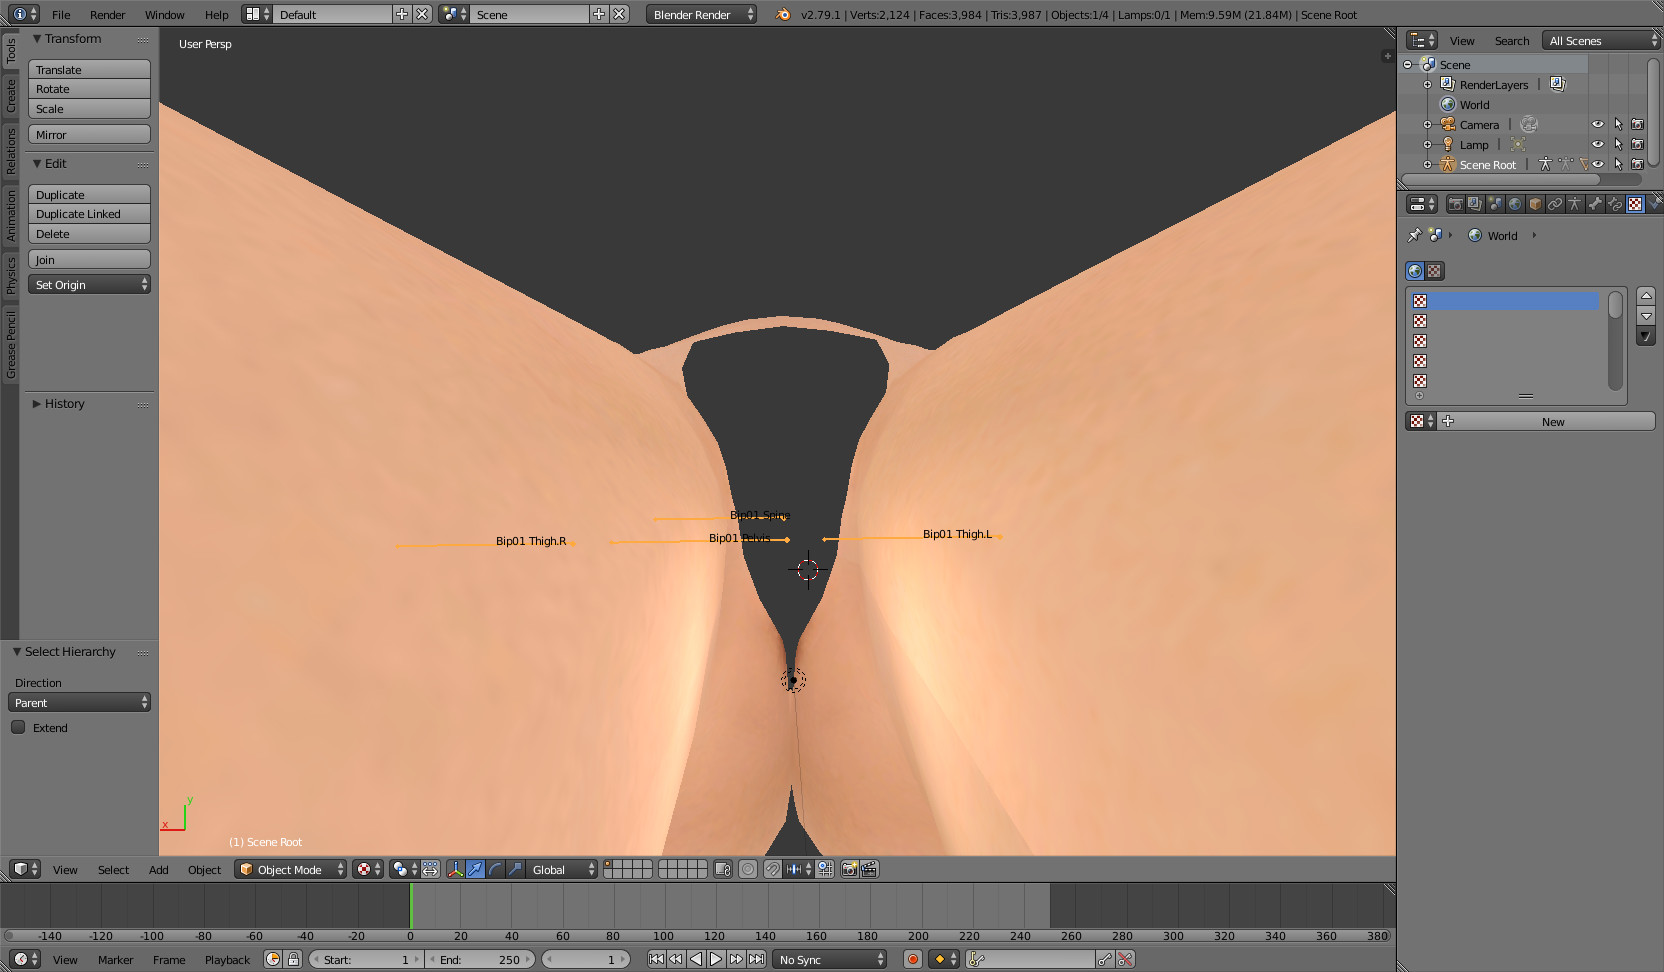Enable the rotate manipulator arc icon
The image size is (1664, 972).
tap(495, 869)
